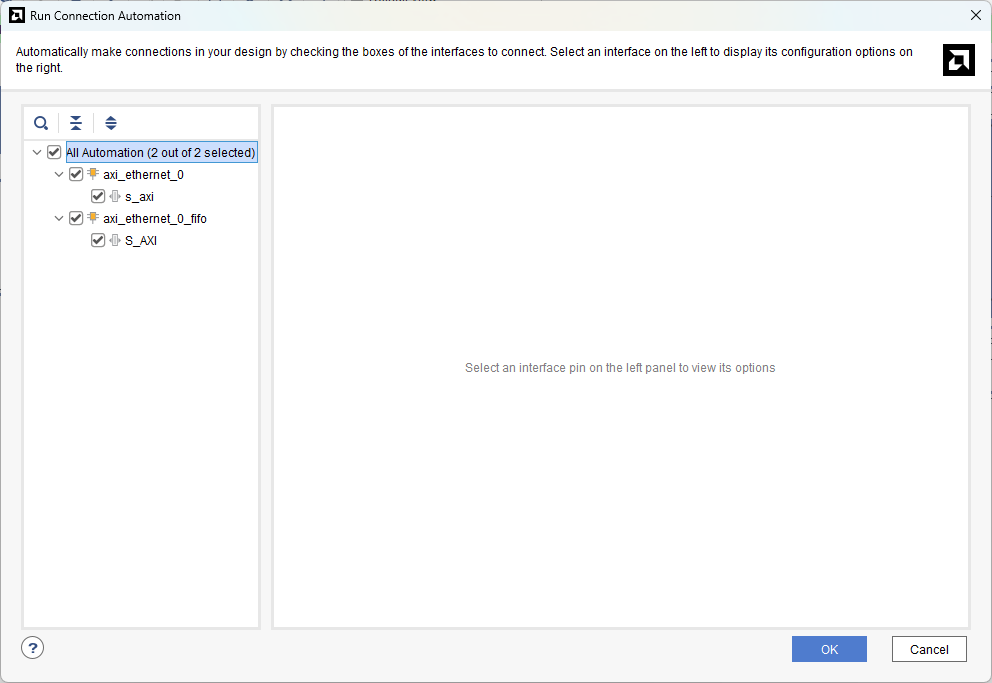Toggle the axi_ethernet_0 checkbox

(76, 174)
